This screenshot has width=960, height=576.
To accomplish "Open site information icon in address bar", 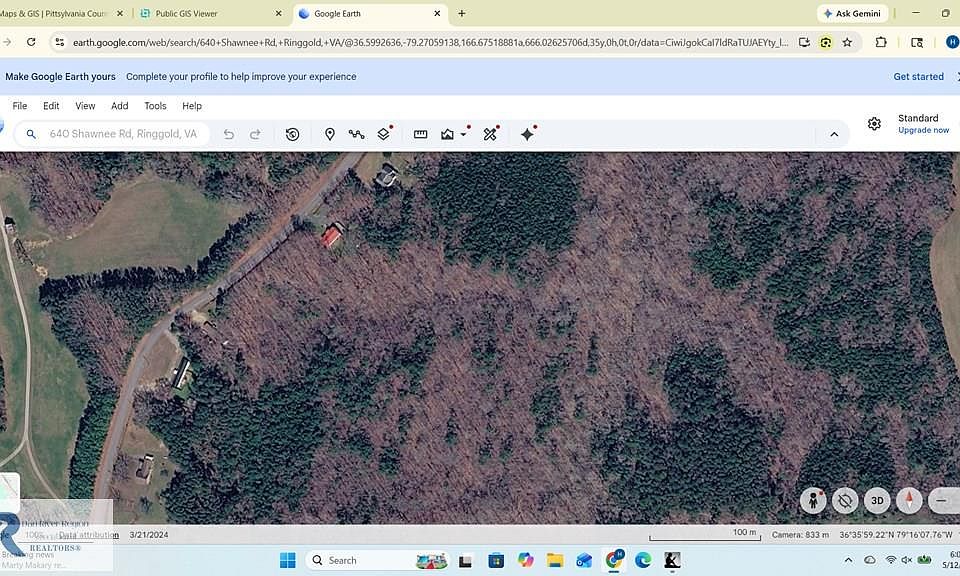I will pos(59,42).
